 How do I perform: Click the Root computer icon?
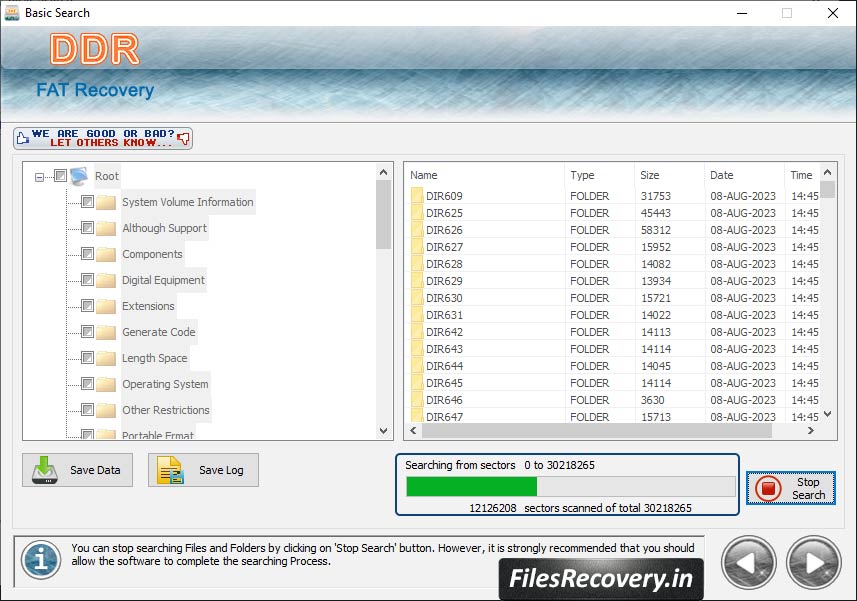[x=79, y=176]
